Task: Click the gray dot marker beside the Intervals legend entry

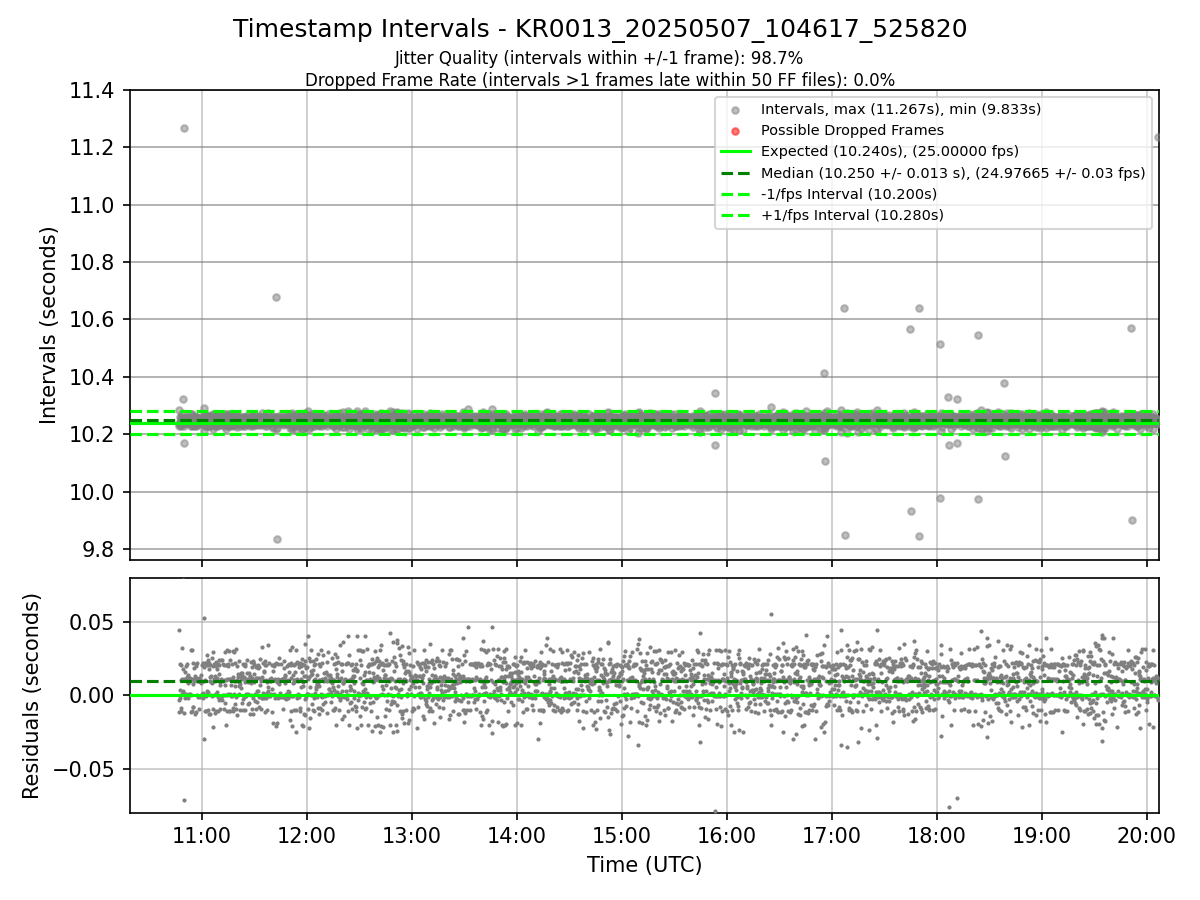Action: [735, 110]
